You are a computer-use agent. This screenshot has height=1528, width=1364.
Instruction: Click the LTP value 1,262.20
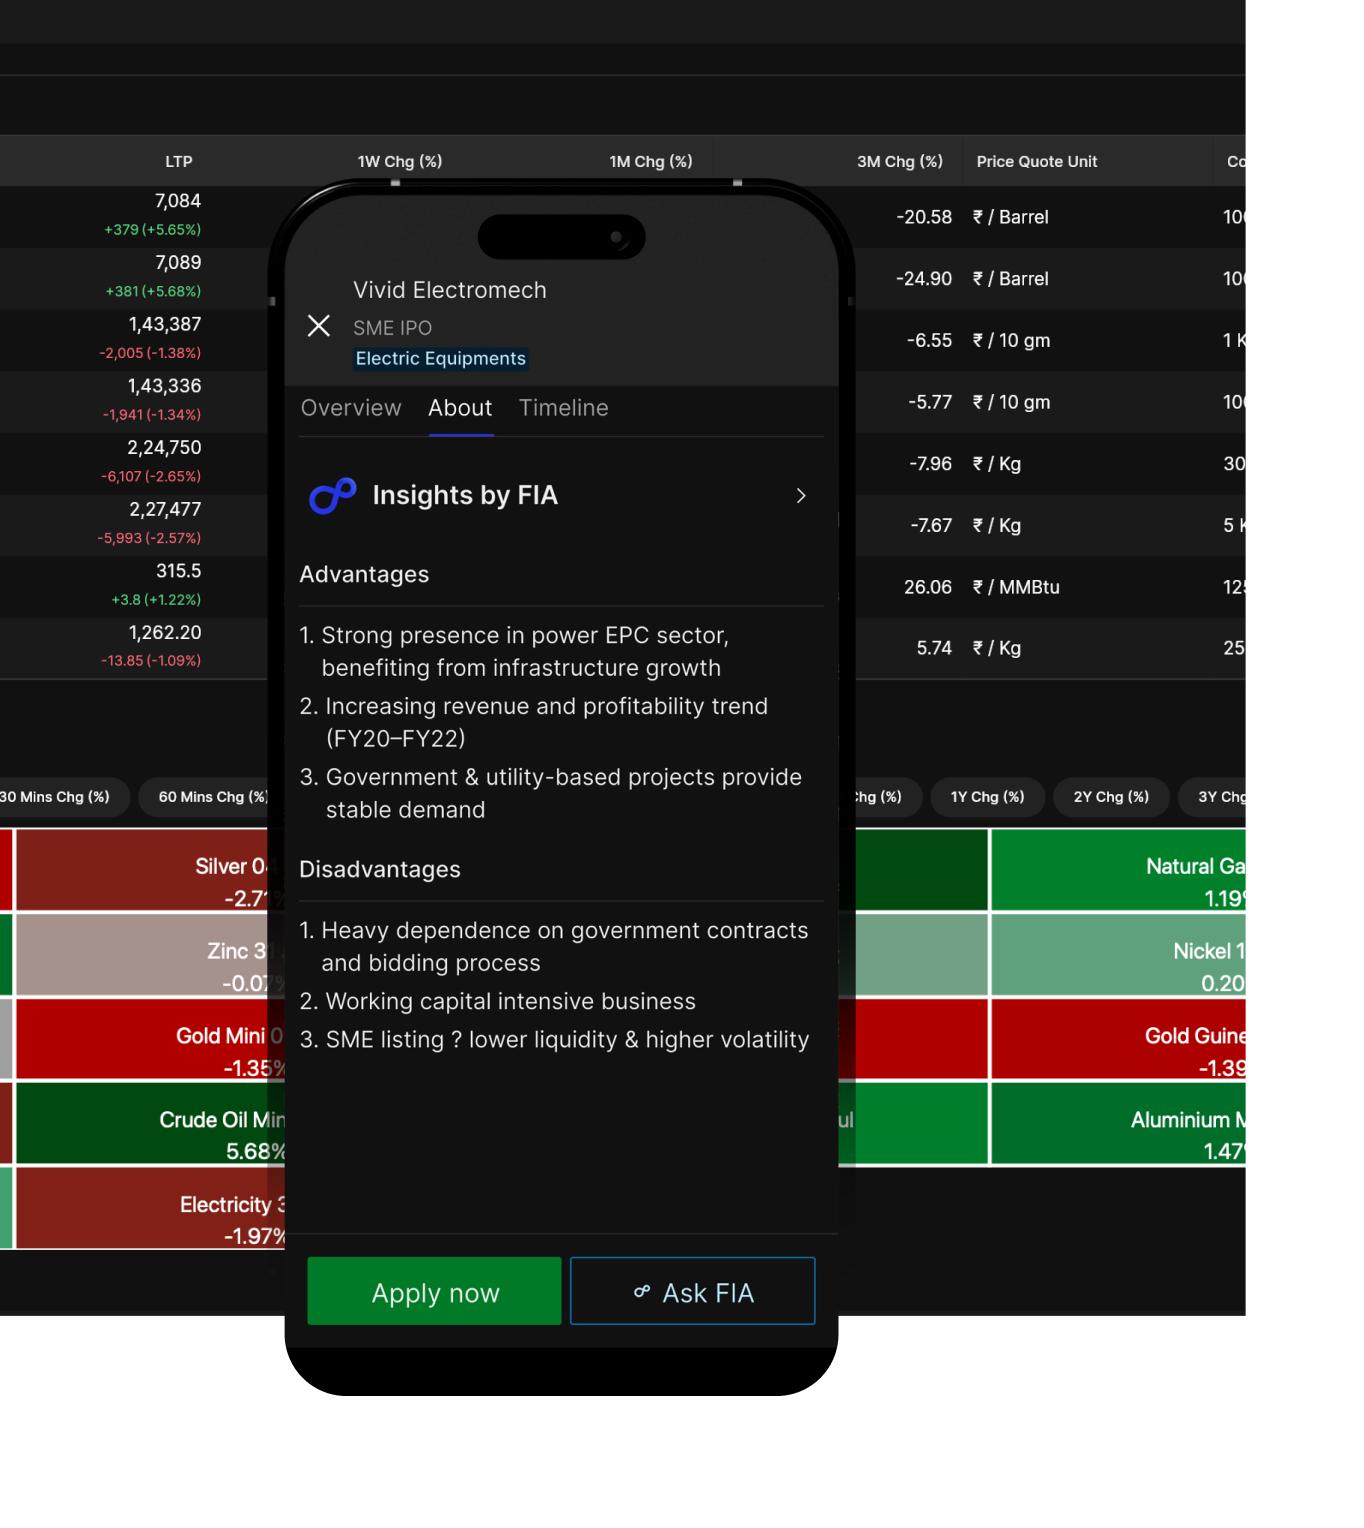pos(165,633)
